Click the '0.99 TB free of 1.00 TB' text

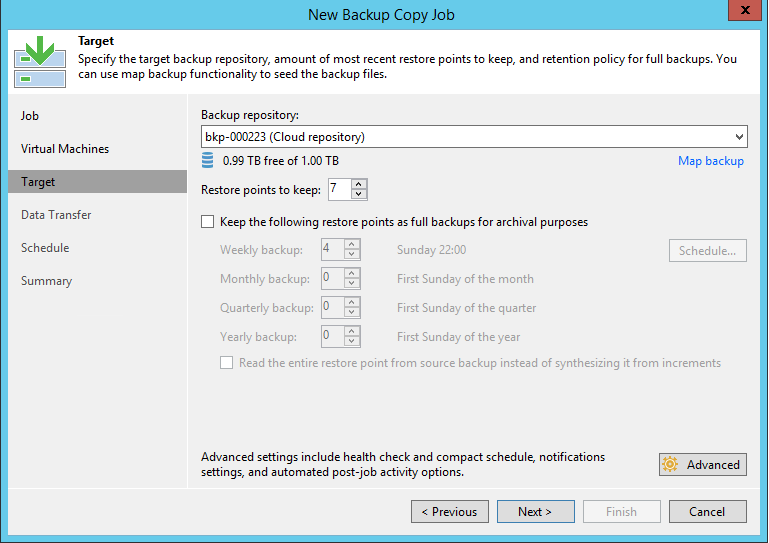coord(281,161)
